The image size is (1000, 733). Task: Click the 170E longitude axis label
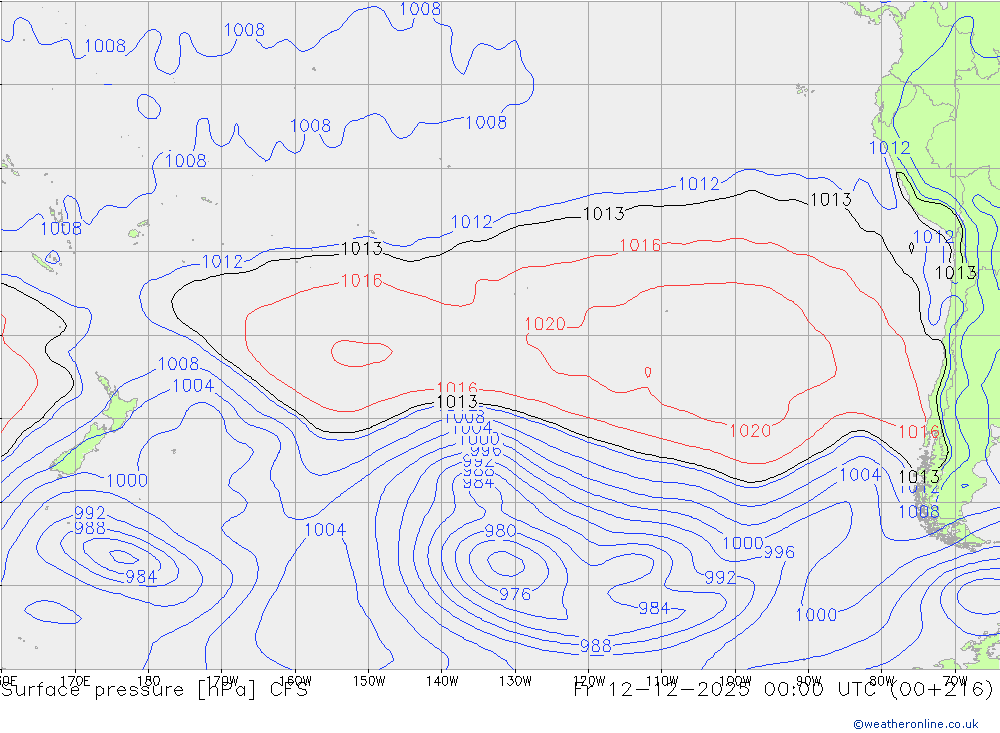tap(75, 681)
